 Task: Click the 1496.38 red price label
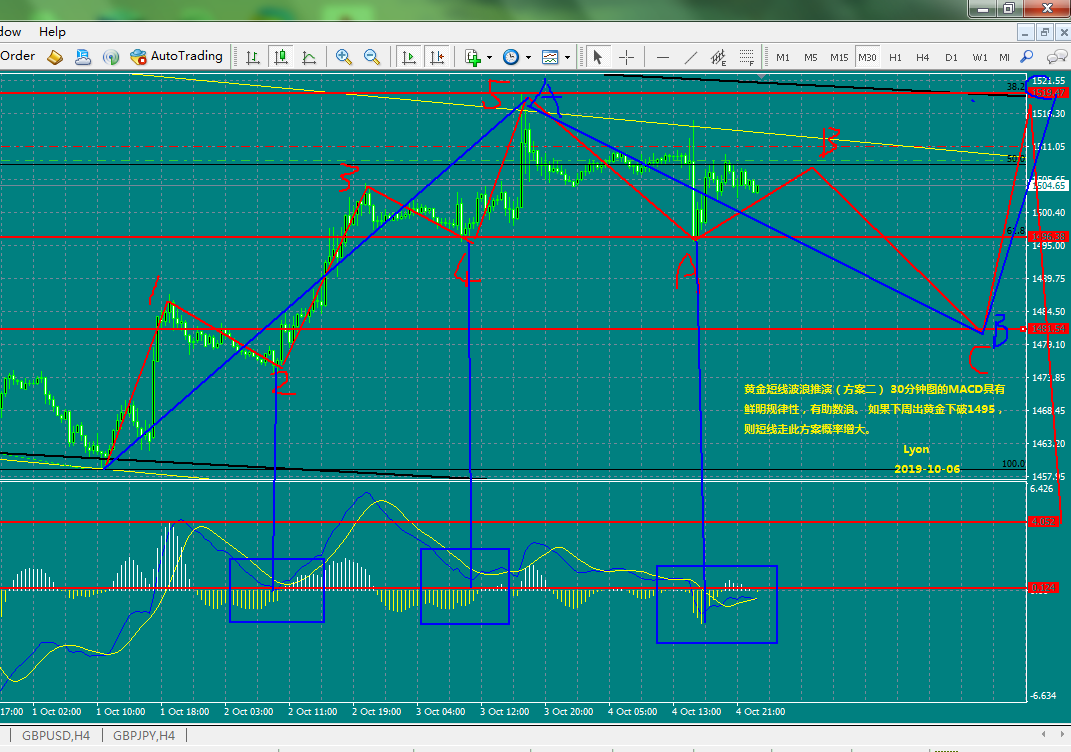click(x=1048, y=237)
